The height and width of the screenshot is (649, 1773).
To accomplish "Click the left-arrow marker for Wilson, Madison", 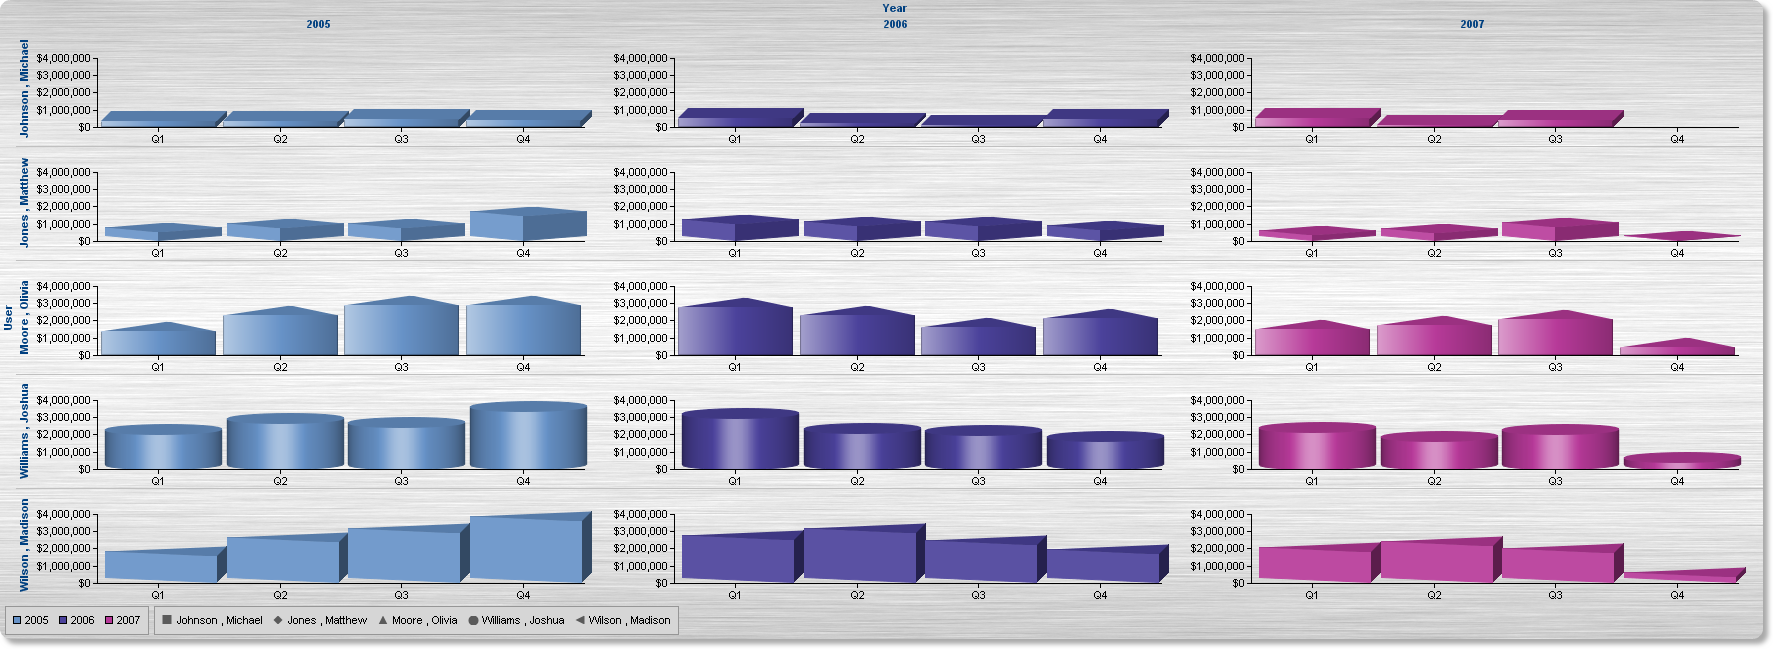I will click(580, 620).
